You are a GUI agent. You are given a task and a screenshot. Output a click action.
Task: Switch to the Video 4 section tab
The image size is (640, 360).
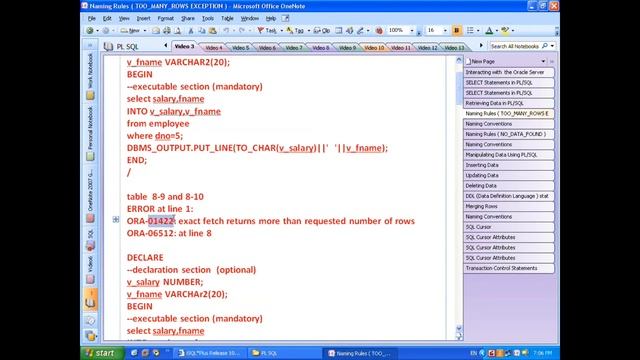214,48
